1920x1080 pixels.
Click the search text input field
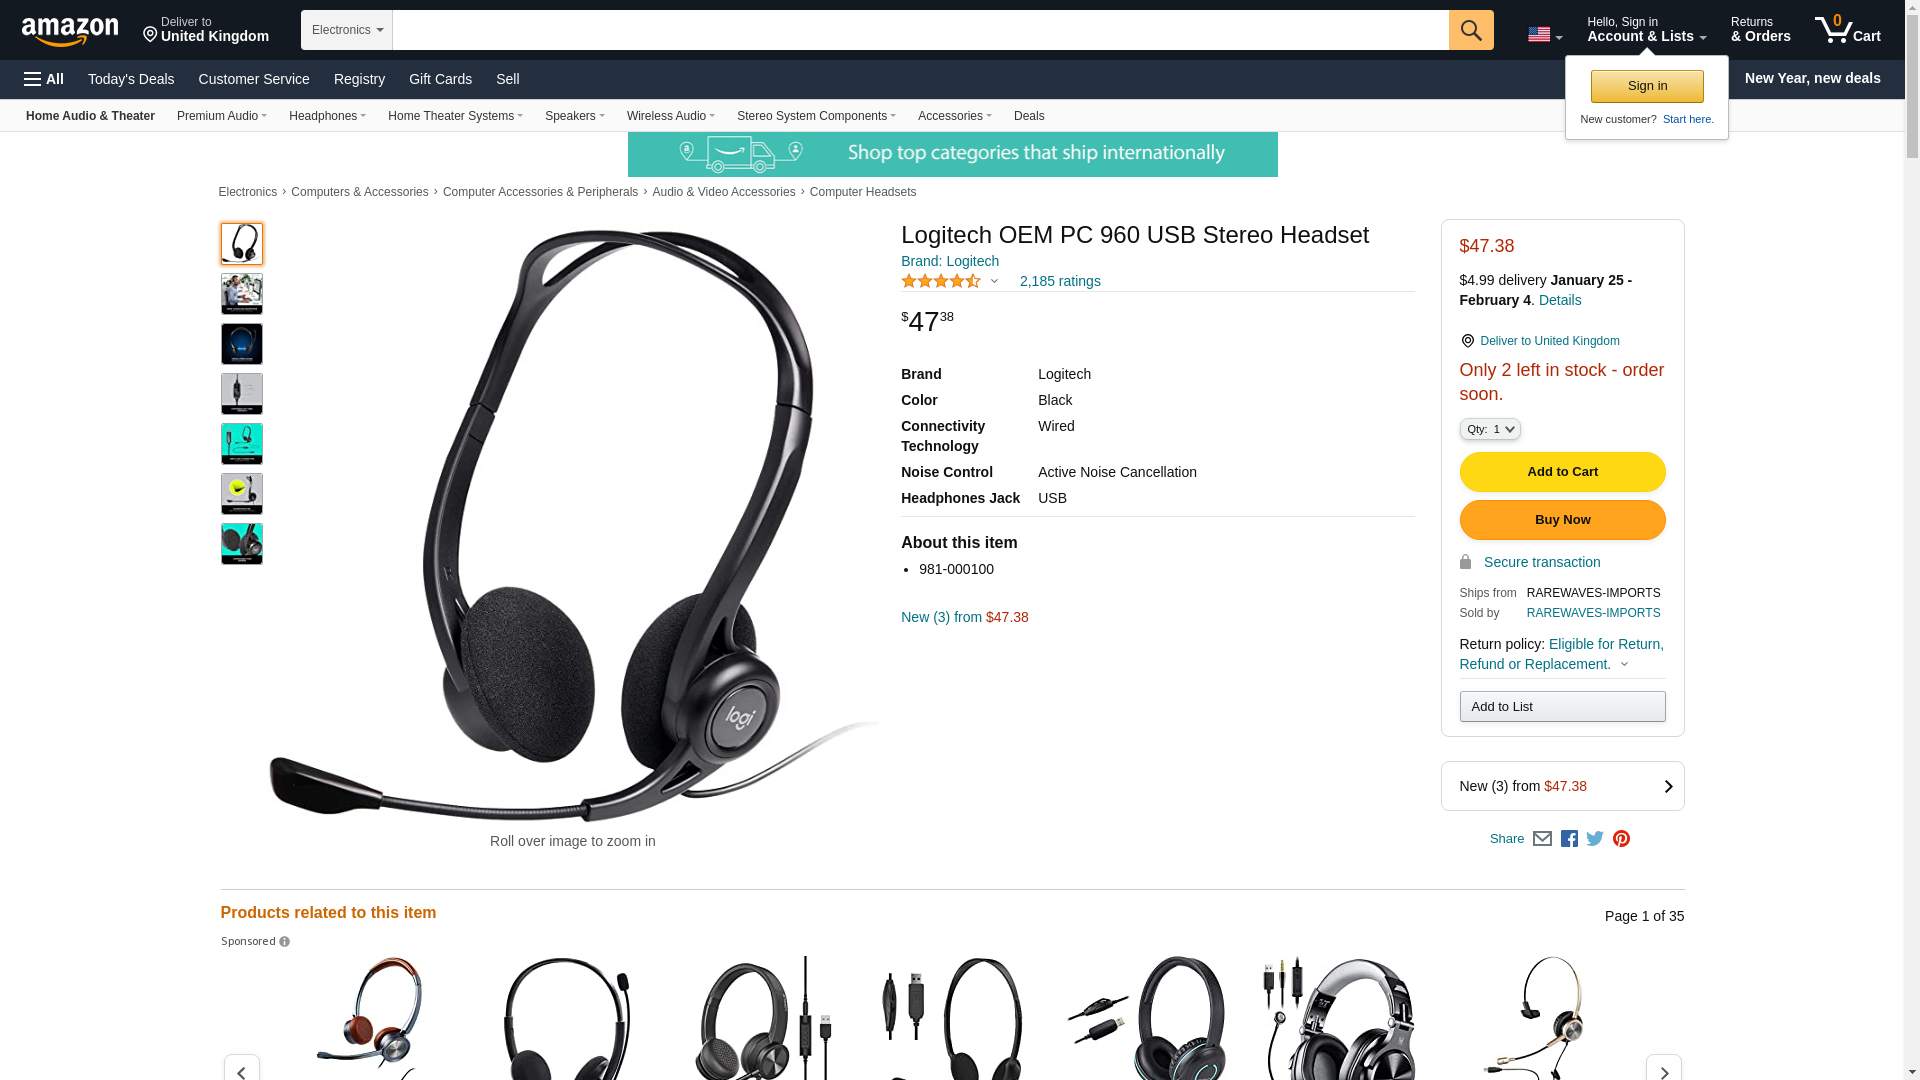(920, 30)
